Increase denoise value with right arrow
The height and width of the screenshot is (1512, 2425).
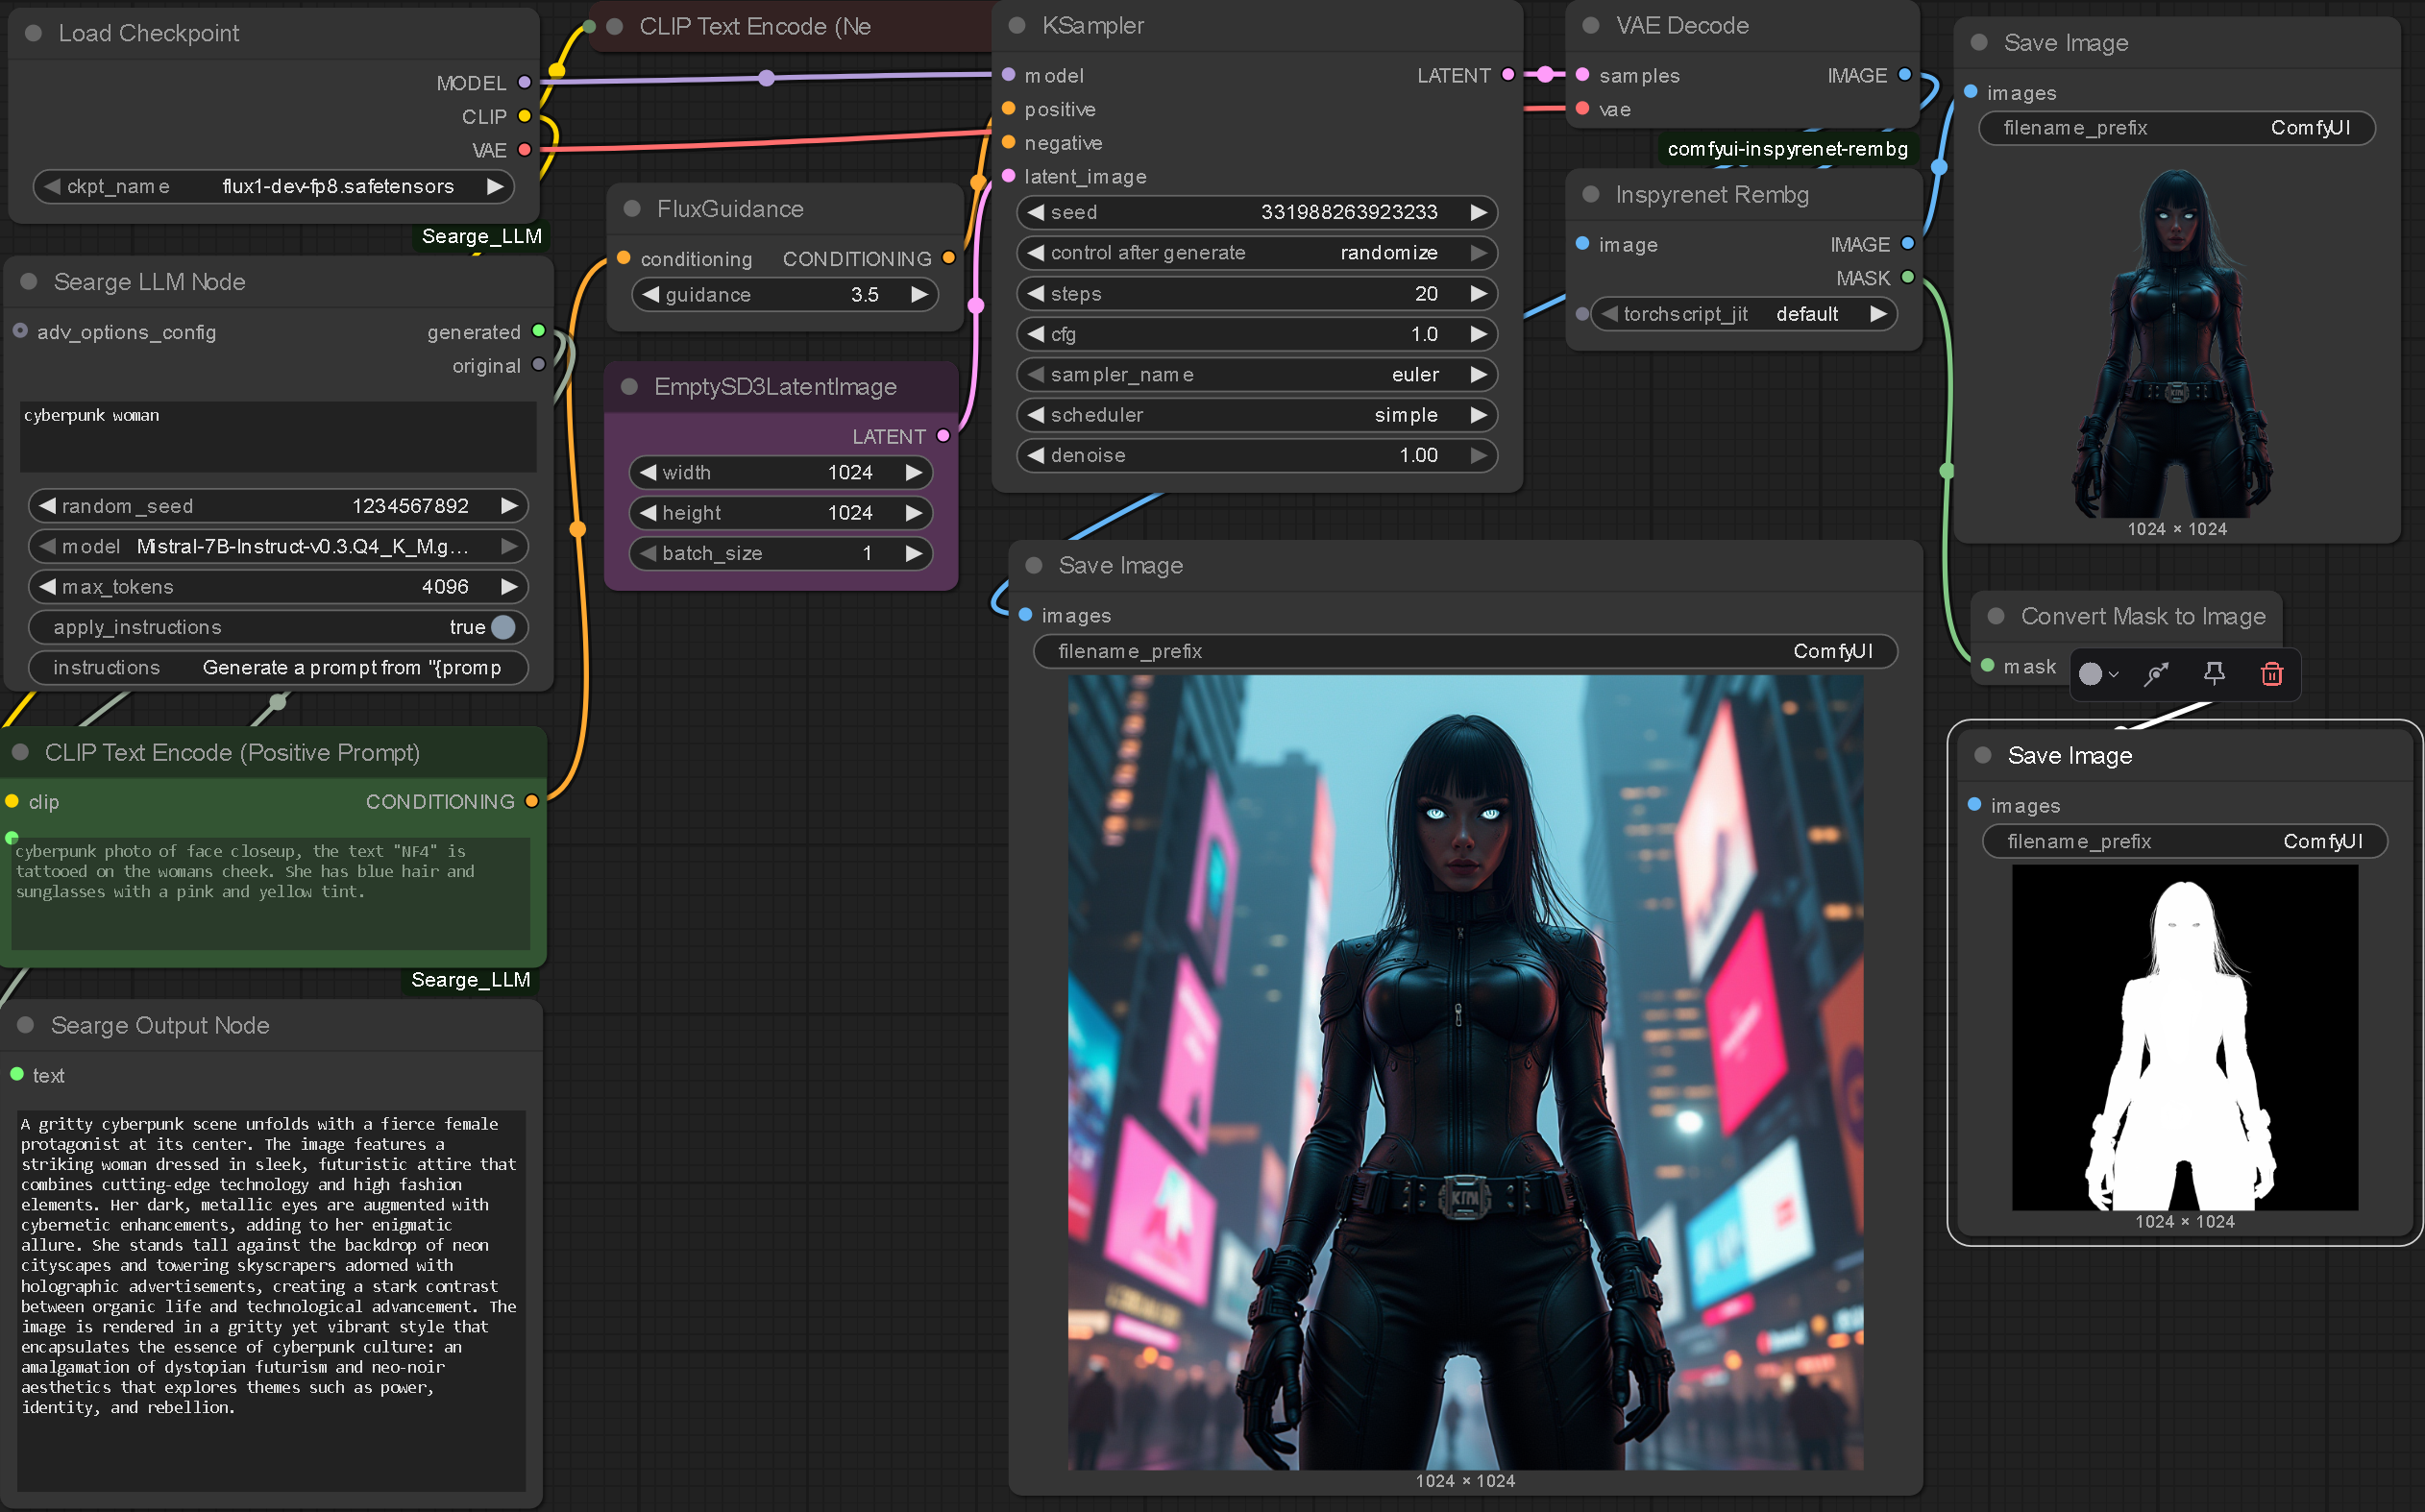tap(1478, 455)
